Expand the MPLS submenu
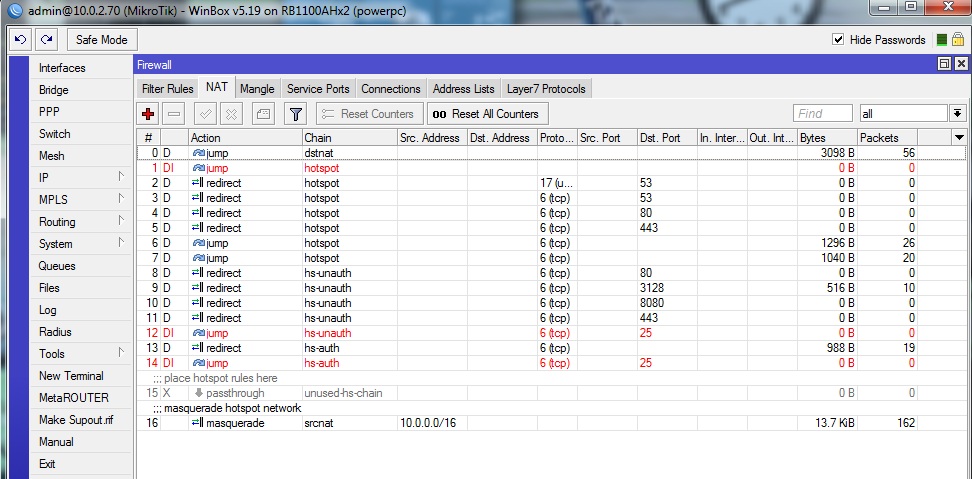972x479 pixels. click(81, 200)
